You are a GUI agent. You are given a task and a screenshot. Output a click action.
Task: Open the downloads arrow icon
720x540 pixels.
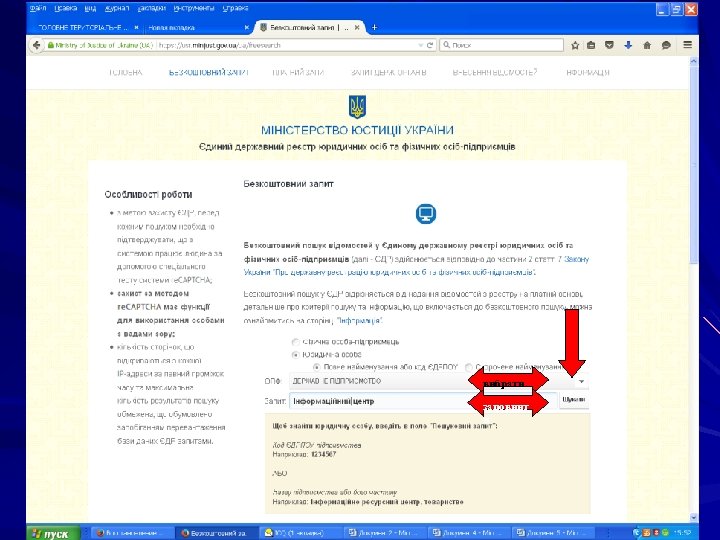point(628,45)
